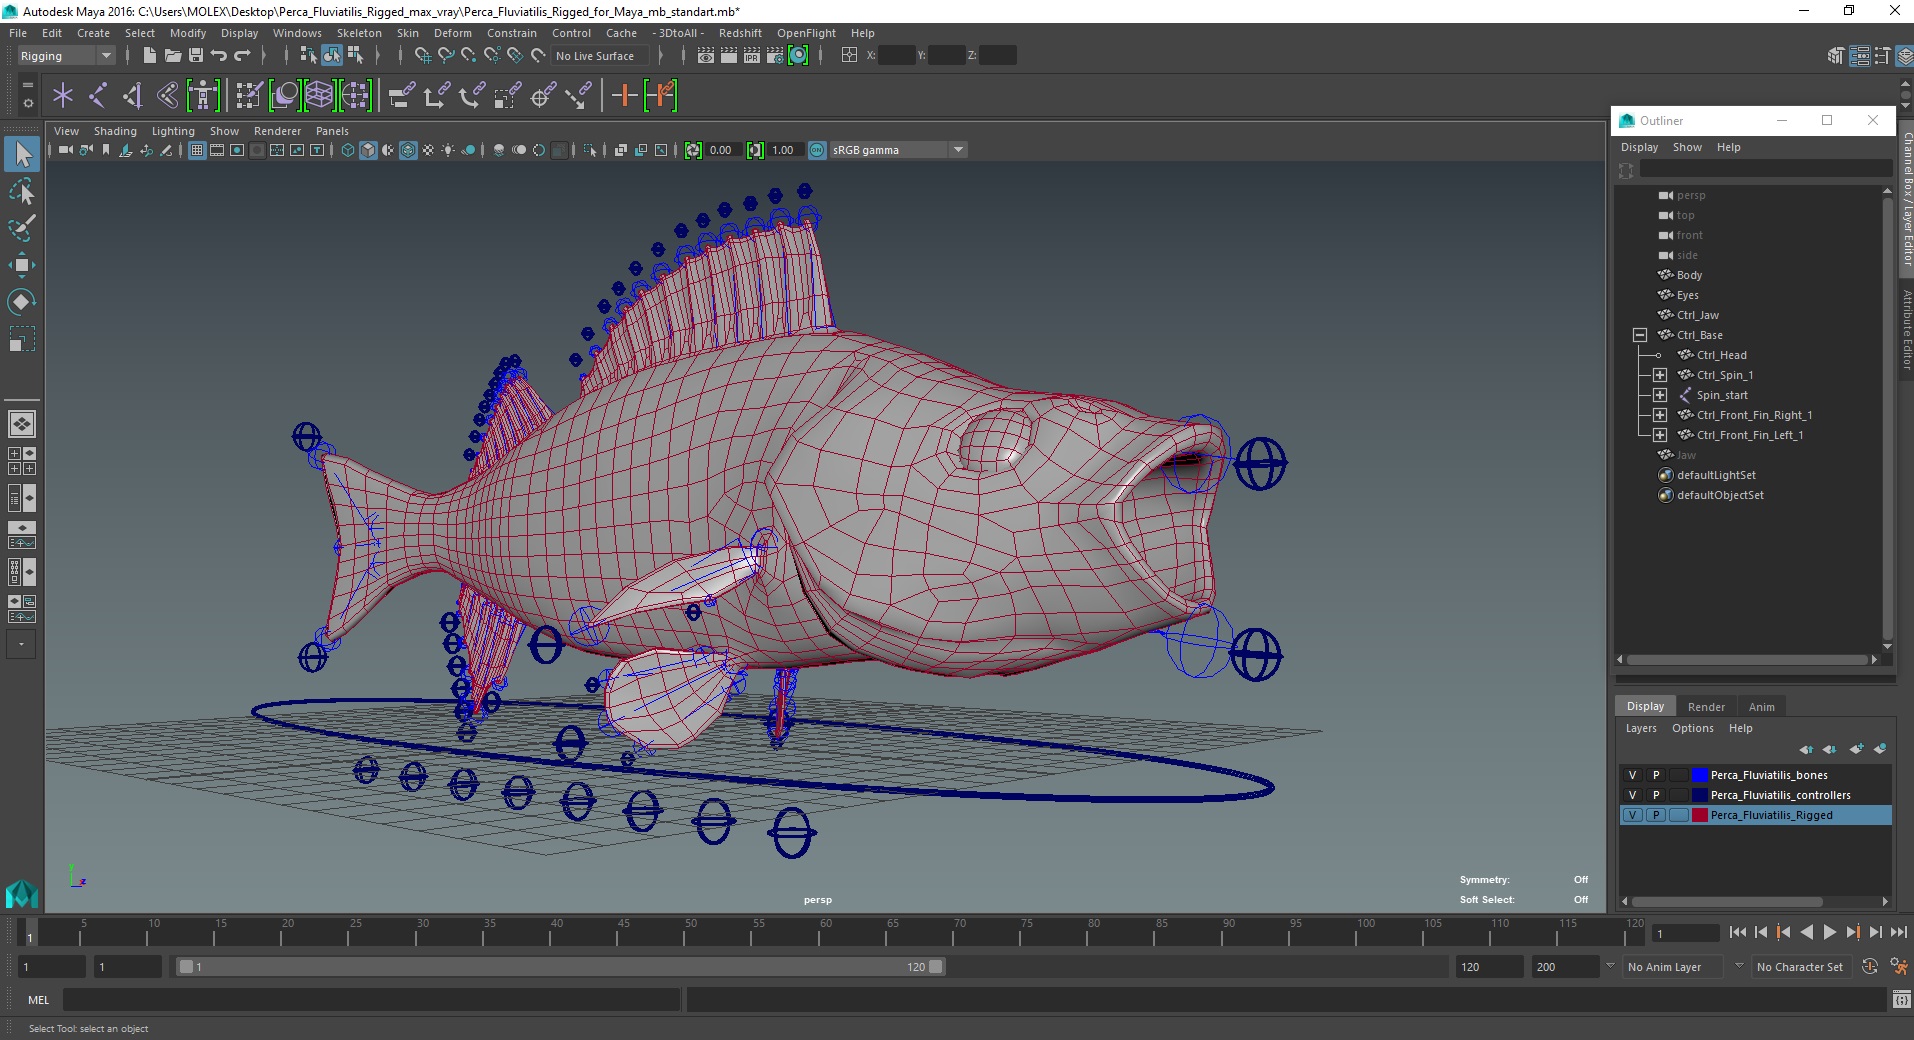1914x1040 pixels.
Task: Expand Ctrl_Front_Fin_Right_1 in the Outliner
Action: click(x=1660, y=415)
